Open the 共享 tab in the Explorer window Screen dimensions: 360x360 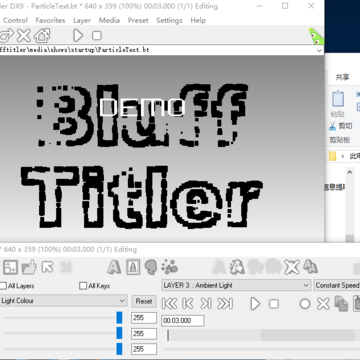(x=342, y=77)
